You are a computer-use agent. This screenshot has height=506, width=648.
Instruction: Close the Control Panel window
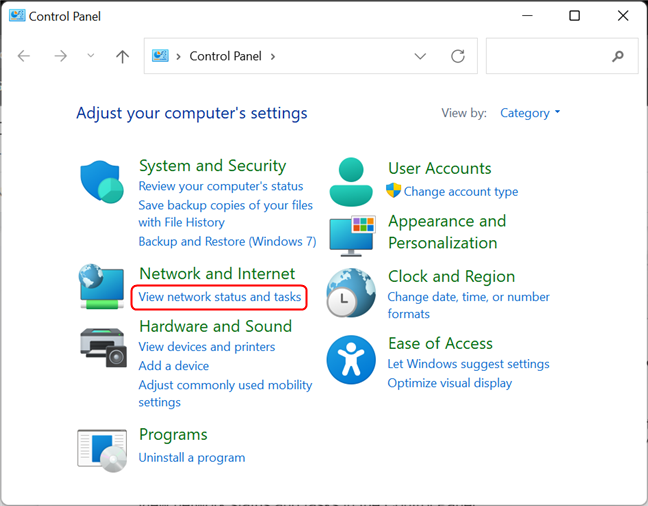[623, 16]
